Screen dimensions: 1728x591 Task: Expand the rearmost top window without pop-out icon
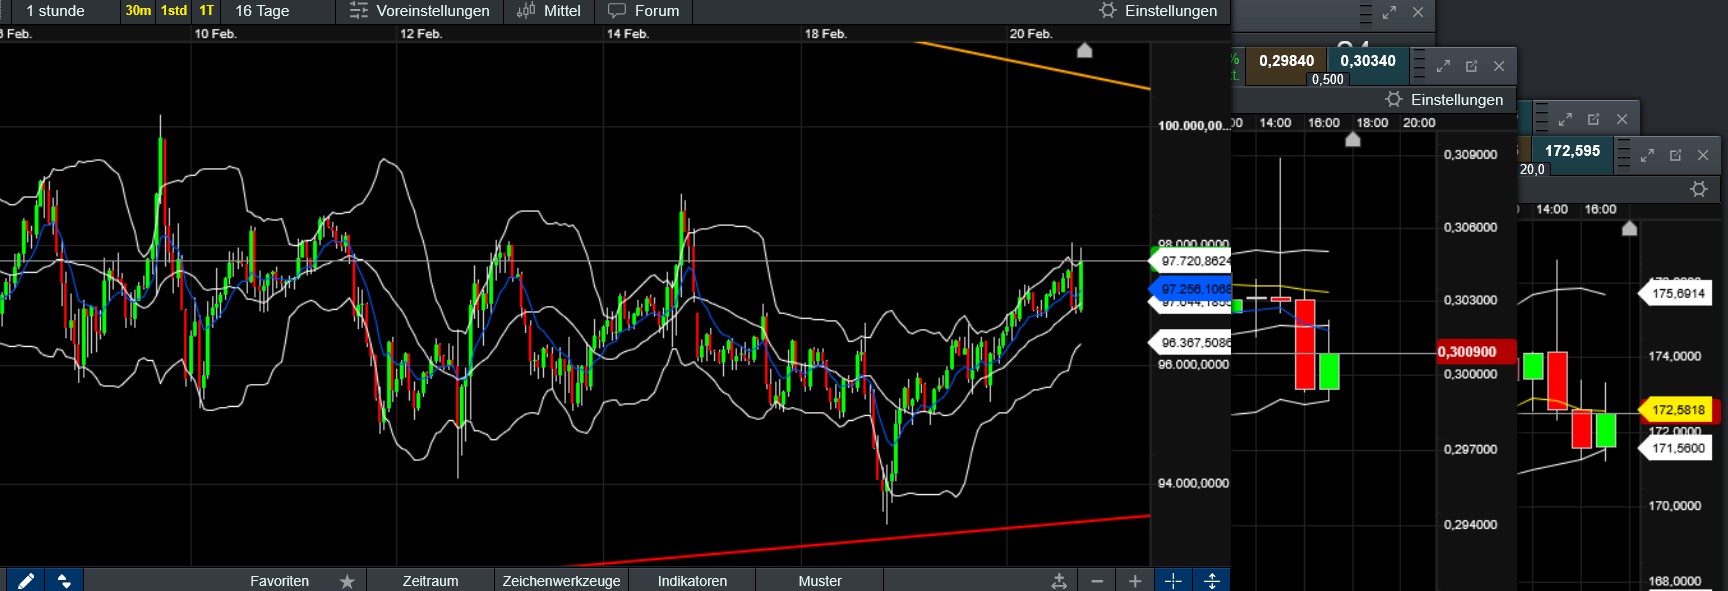(1389, 12)
